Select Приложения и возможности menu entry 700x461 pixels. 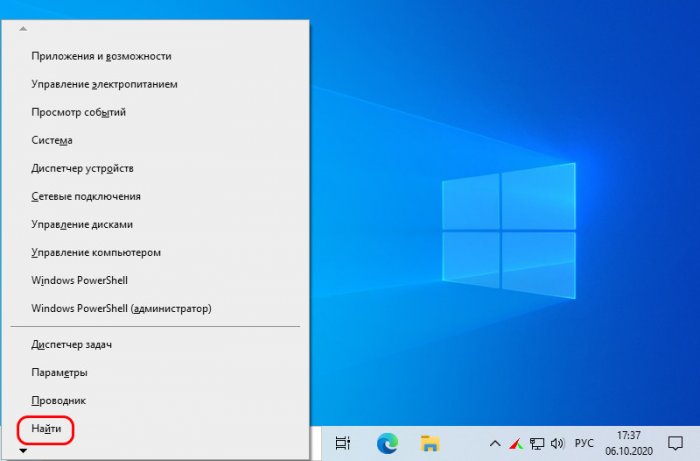155,56
